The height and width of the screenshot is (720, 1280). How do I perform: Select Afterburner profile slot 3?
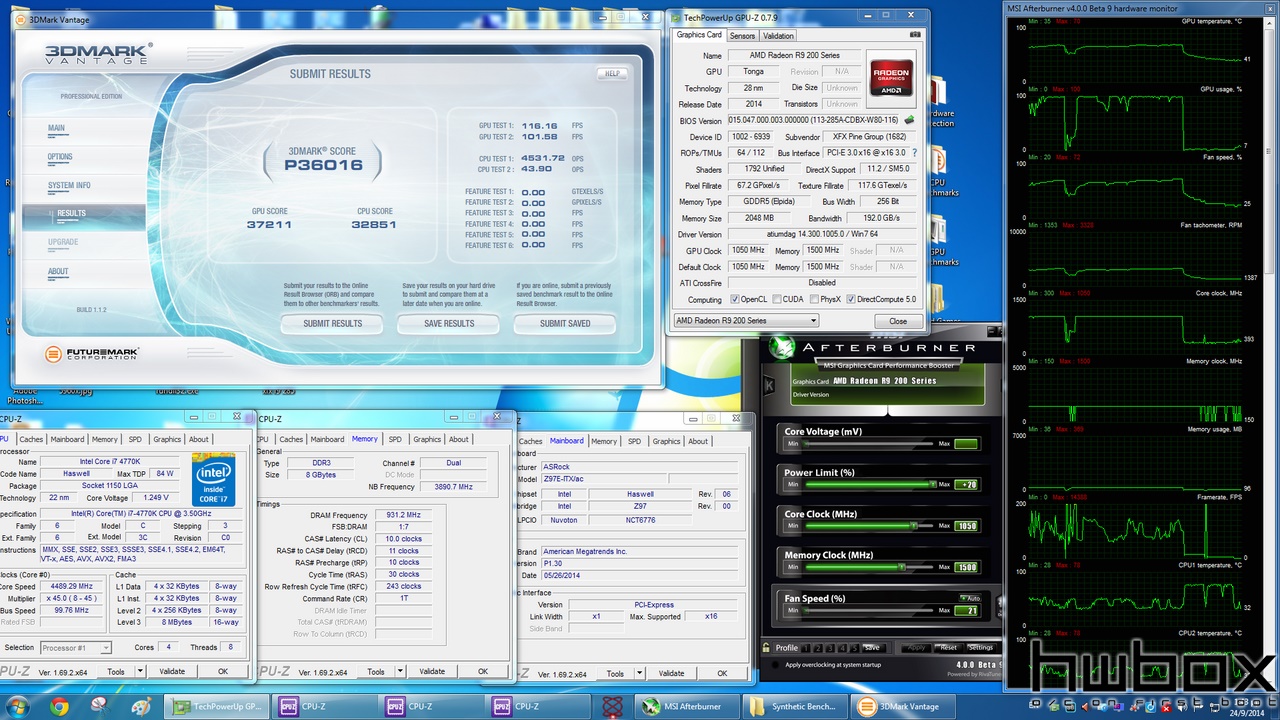click(828, 647)
